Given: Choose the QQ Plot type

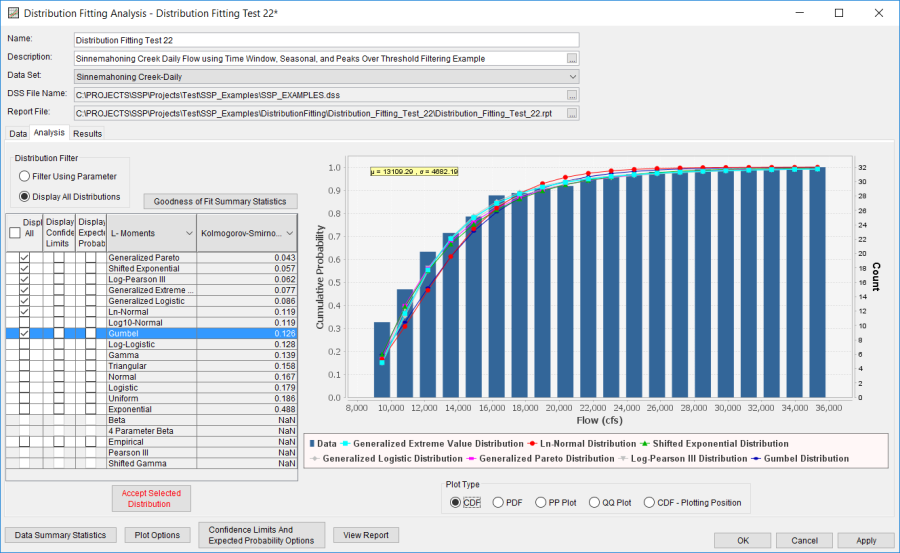Looking at the screenshot, I should point(594,502).
